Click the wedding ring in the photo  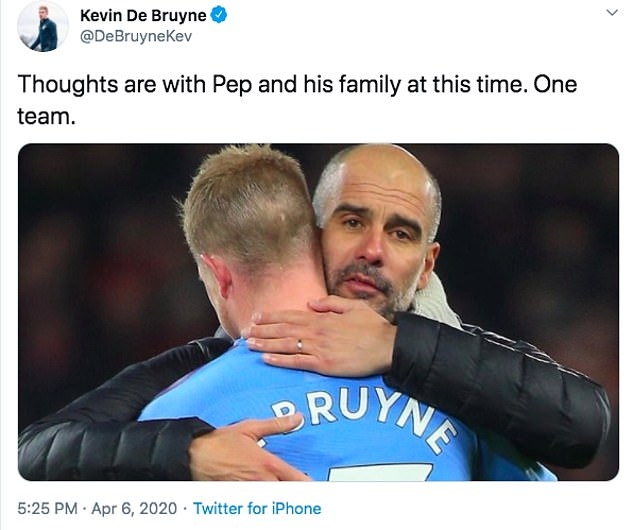pos(298,345)
